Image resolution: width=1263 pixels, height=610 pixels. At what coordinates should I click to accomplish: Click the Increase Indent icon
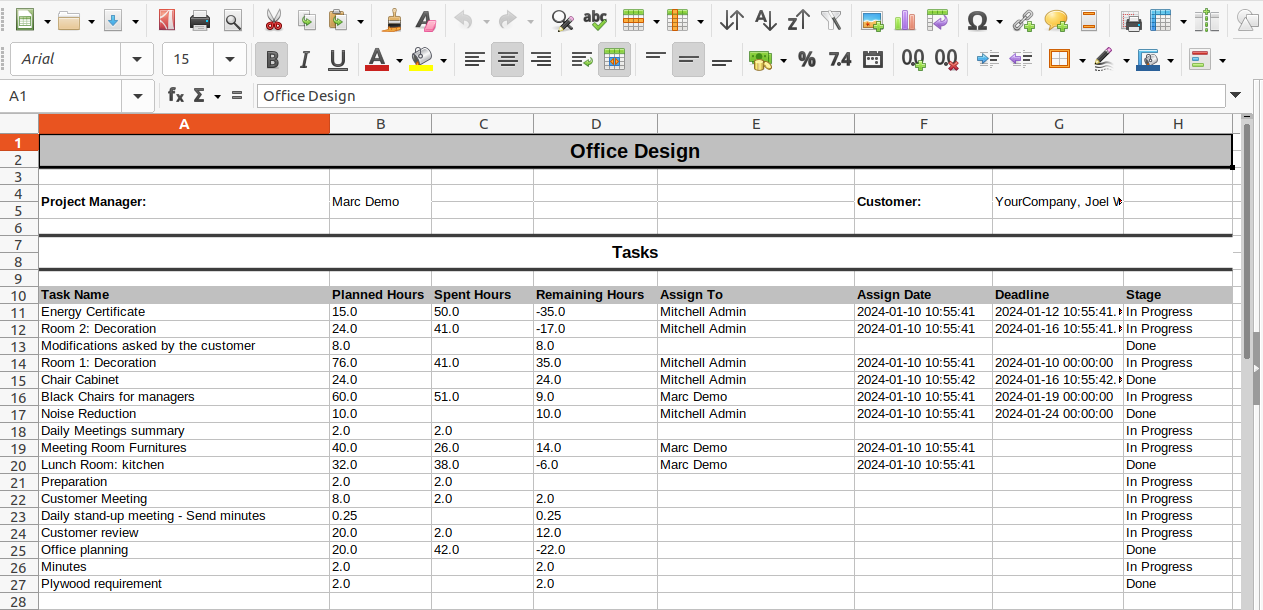(x=987, y=60)
